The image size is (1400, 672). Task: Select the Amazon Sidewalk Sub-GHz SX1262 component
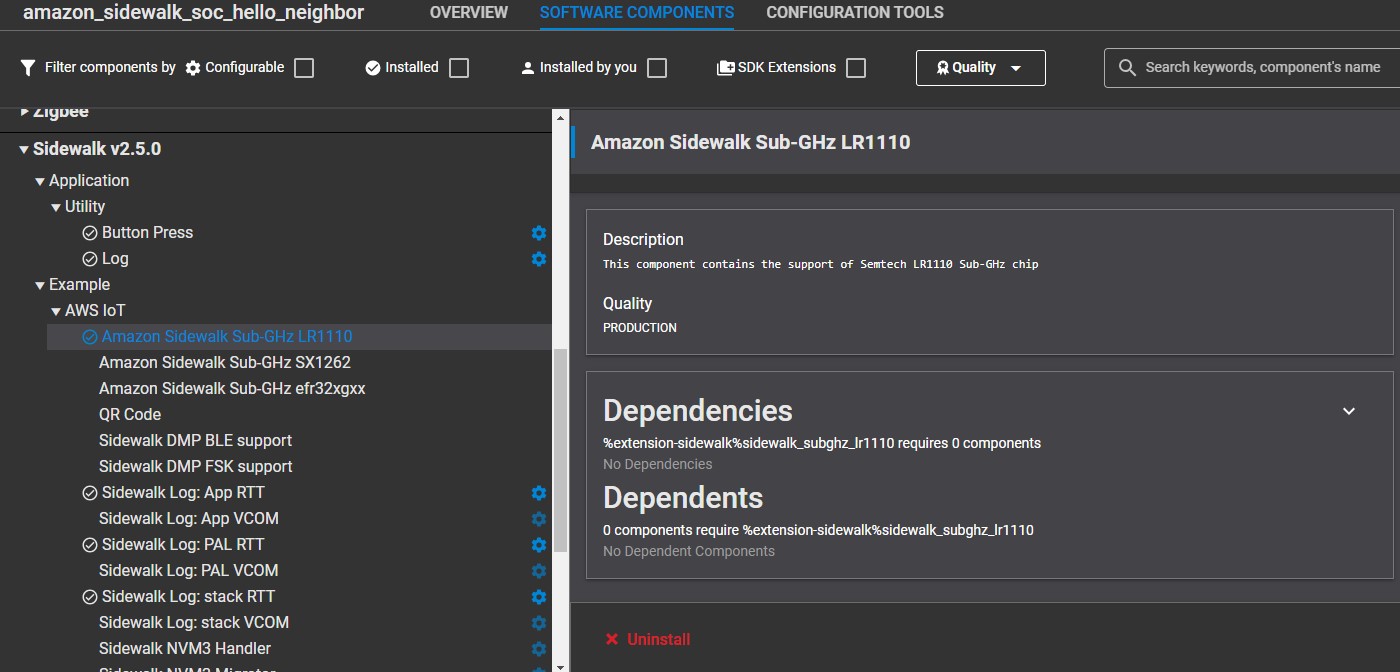click(x=225, y=362)
